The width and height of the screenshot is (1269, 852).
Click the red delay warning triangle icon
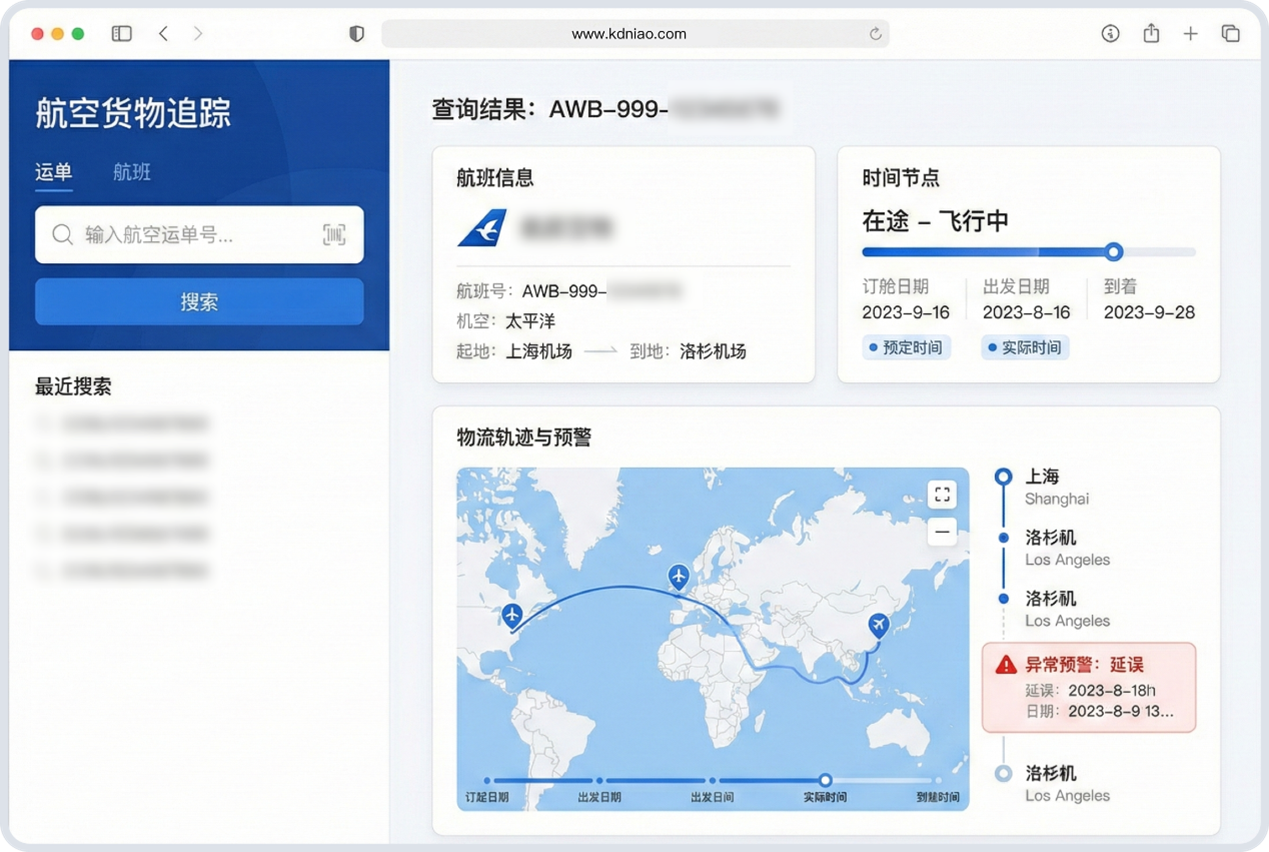(x=1006, y=665)
